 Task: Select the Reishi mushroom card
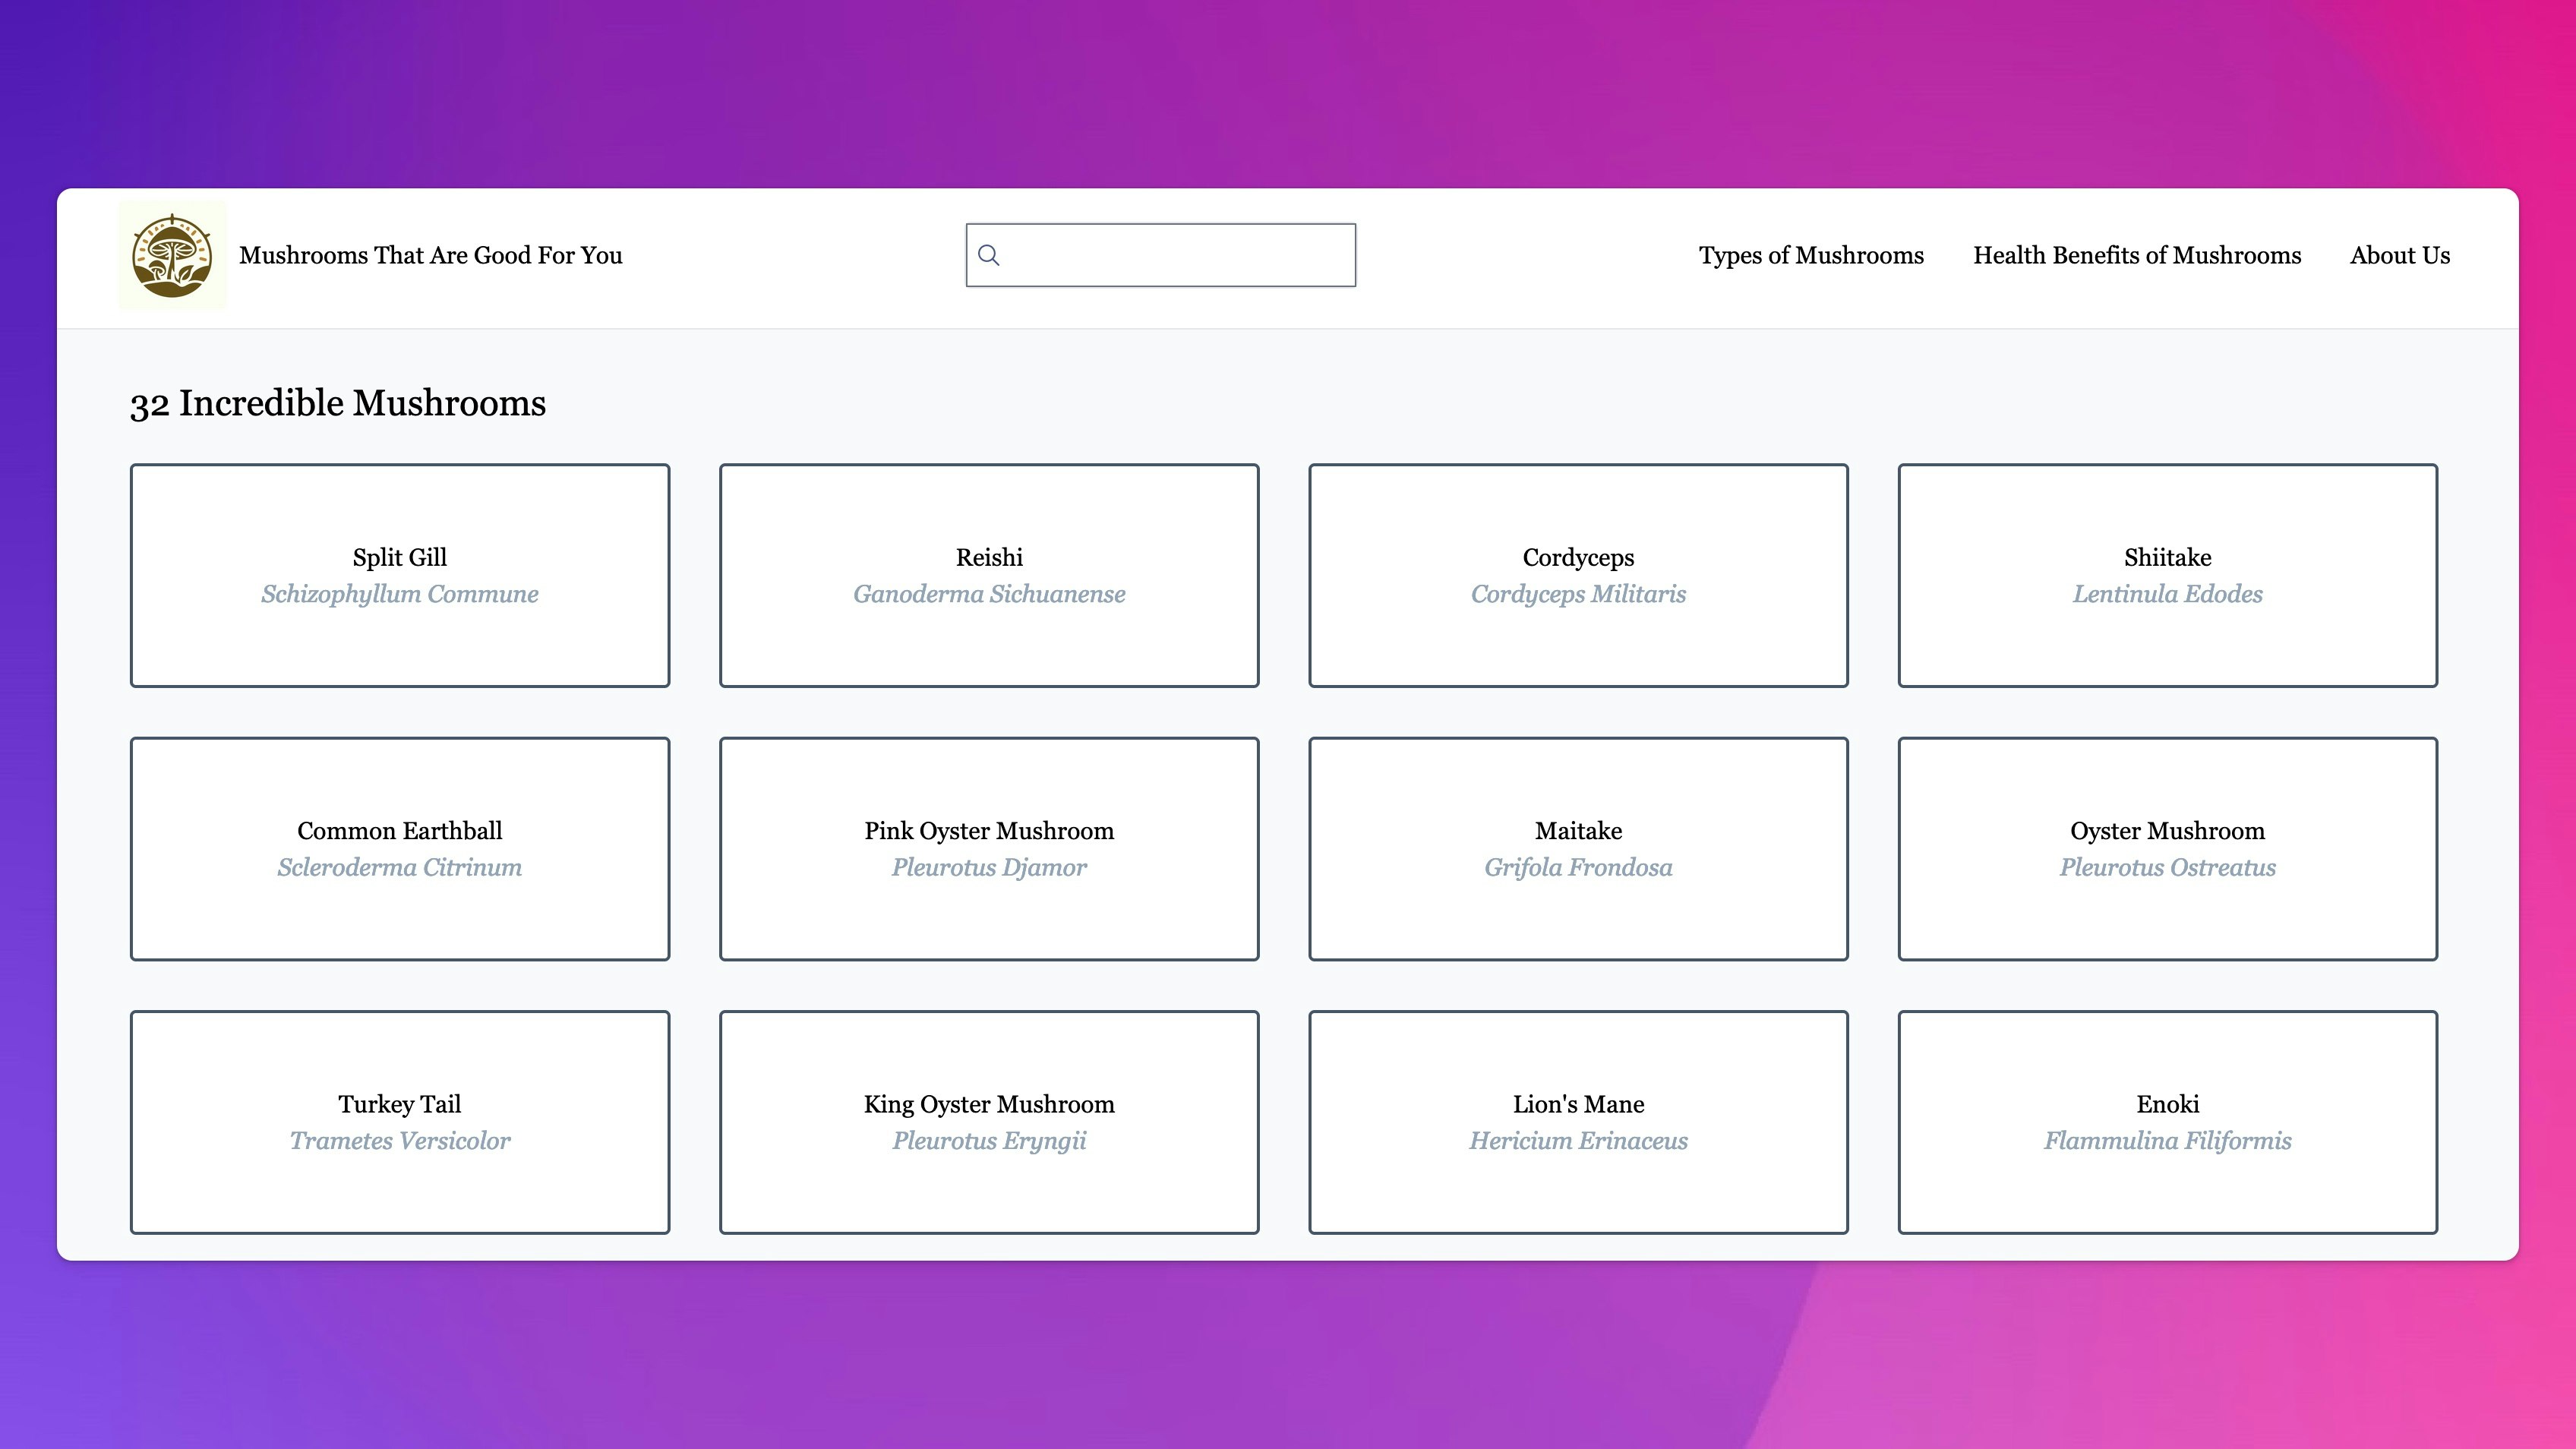pyautogui.click(x=988, y=575)
